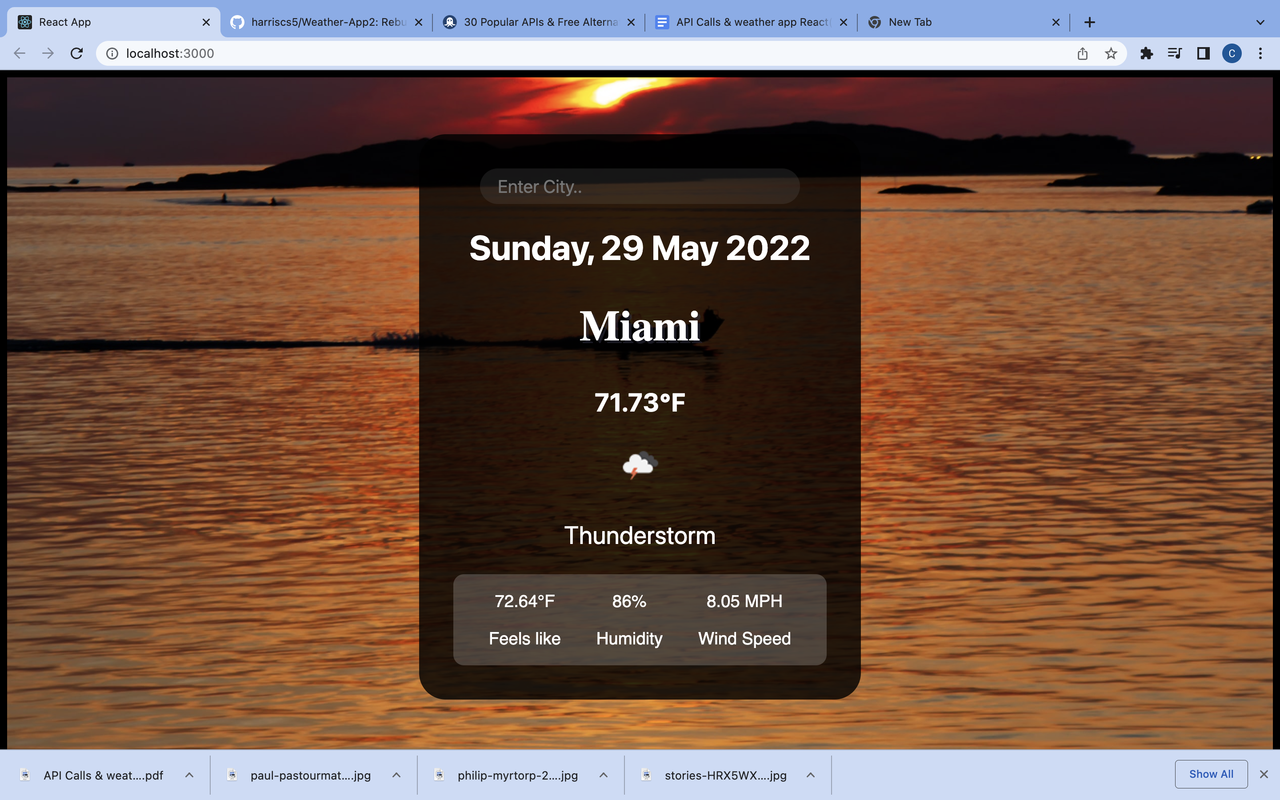Collapse the paul-pastourmat jpg download chevron
Screen dimensions: 1280x800
(396, 775)
